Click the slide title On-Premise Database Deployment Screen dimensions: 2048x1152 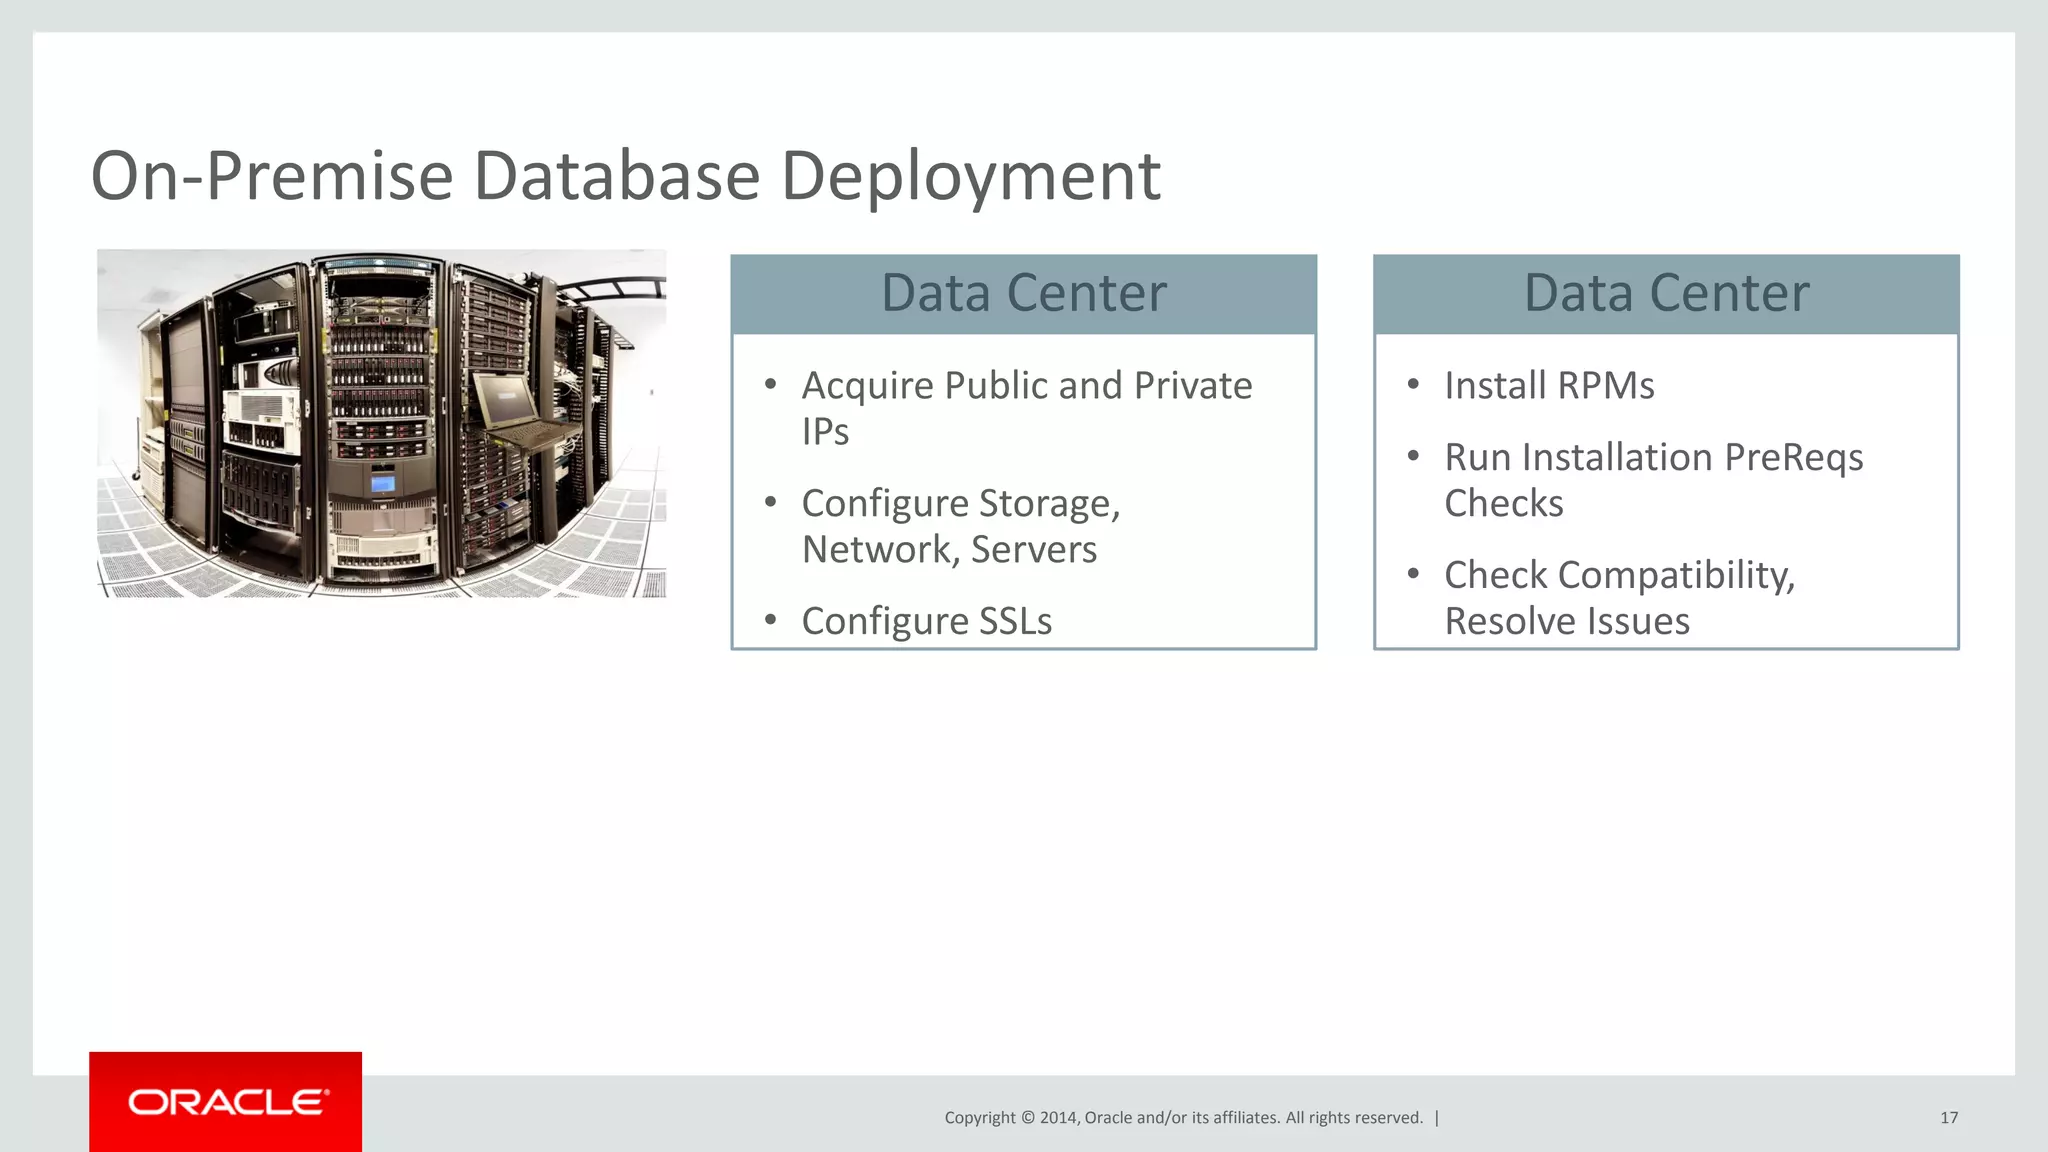(625, 177)
